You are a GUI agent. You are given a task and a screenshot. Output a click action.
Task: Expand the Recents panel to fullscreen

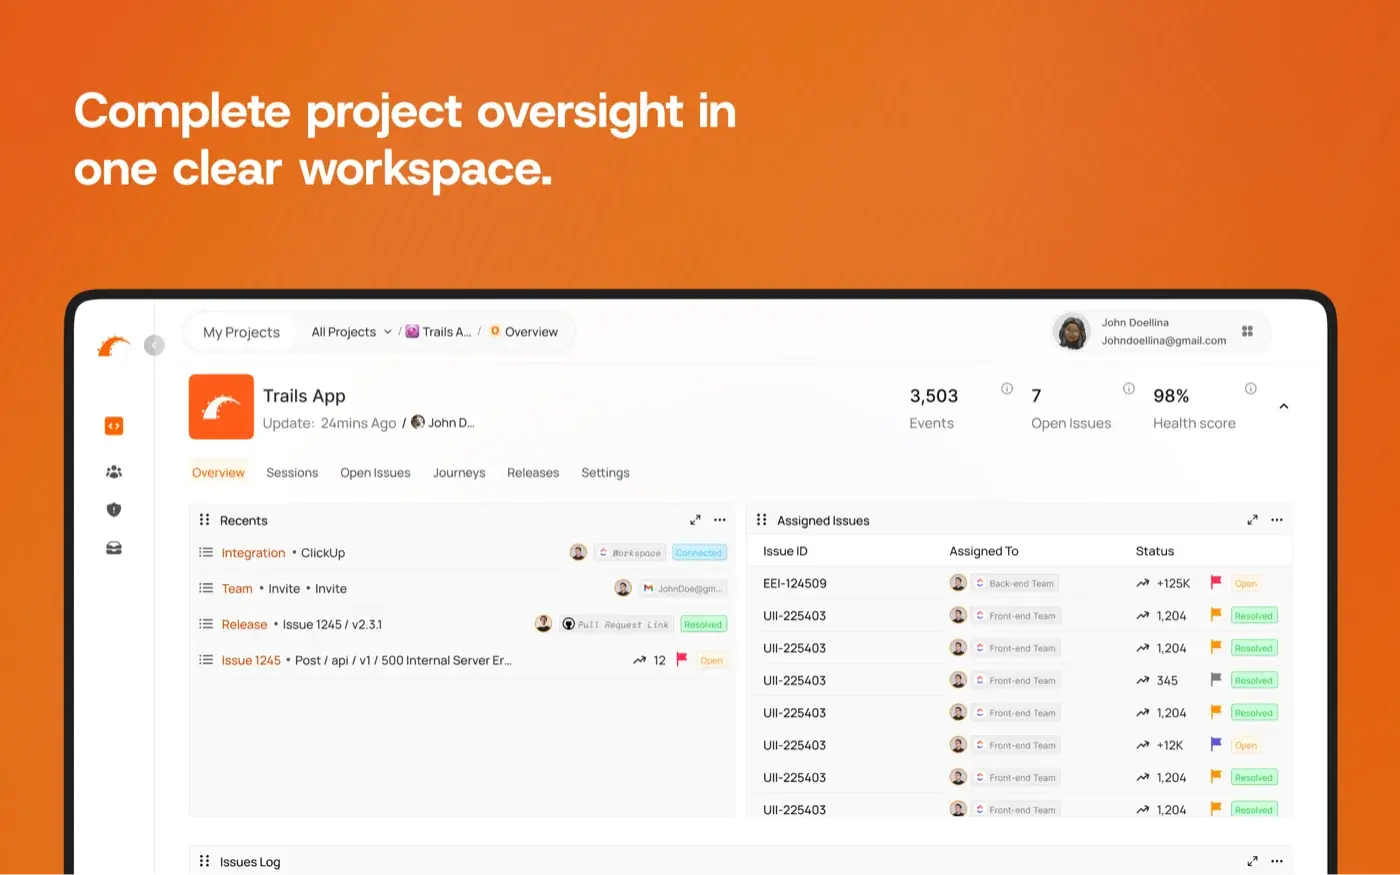695,520
